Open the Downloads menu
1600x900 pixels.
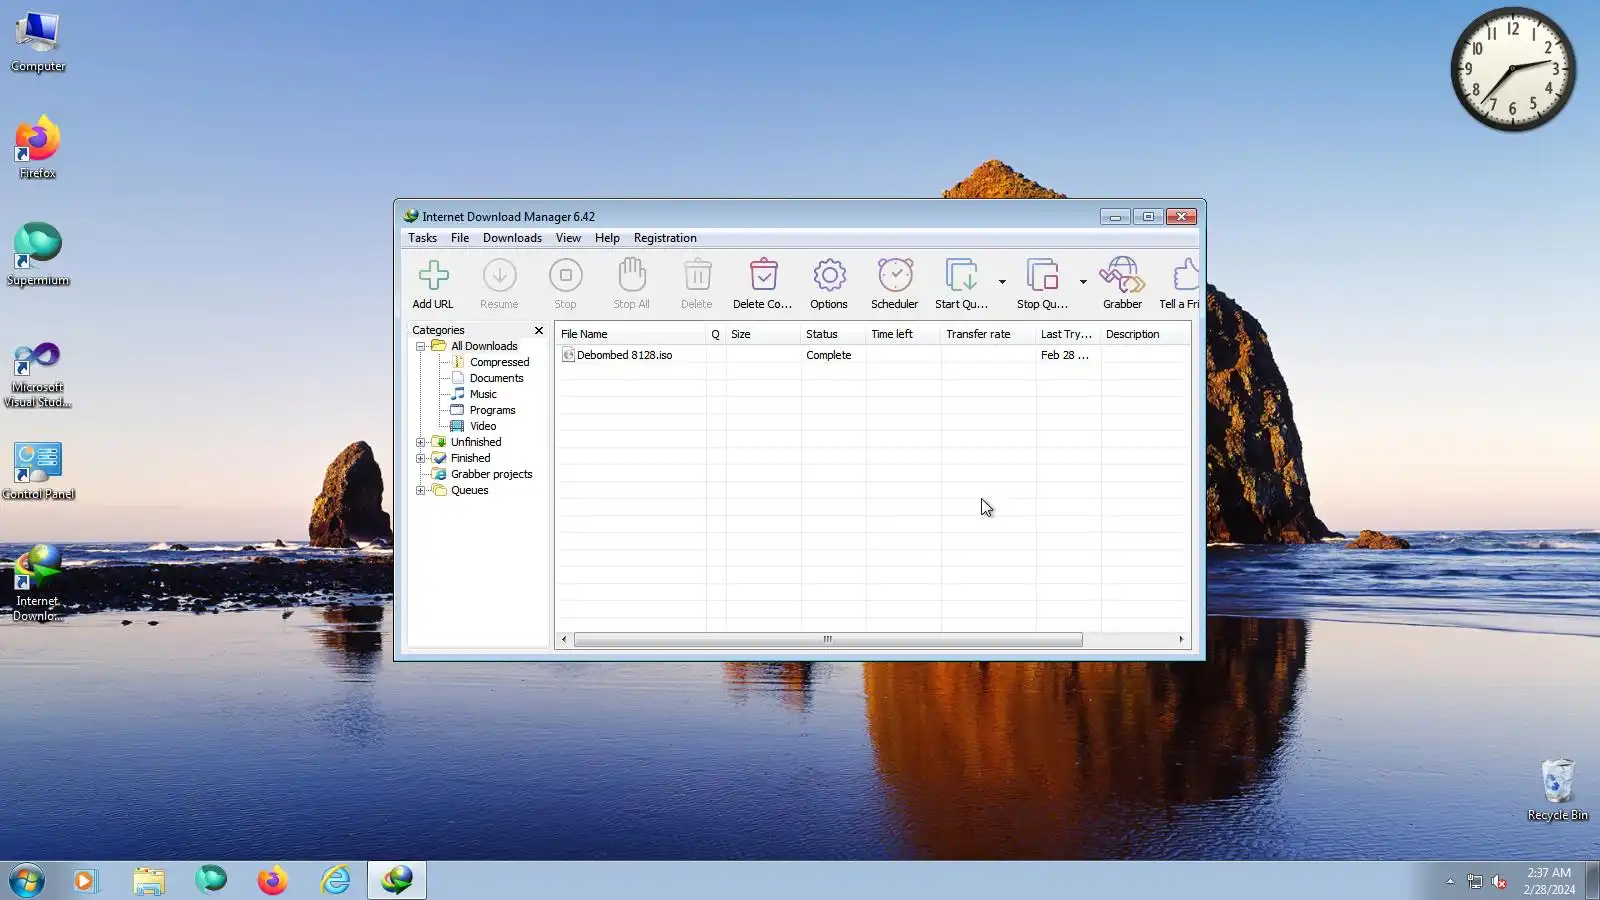tap(512, 238)
